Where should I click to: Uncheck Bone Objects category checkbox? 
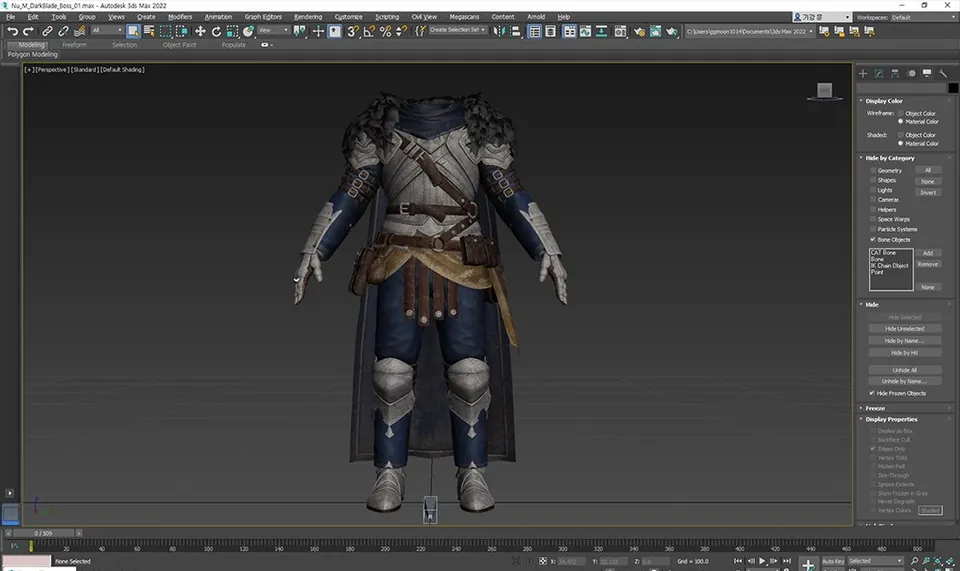(872, 239)
